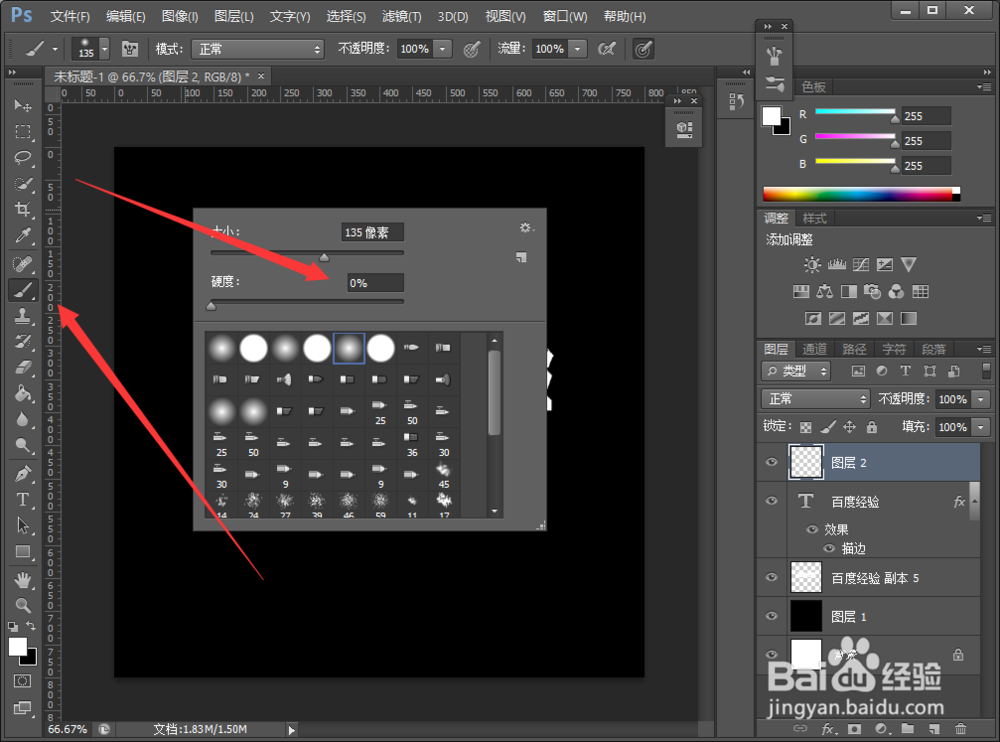Open the 滤镜(T) menu

pos(401,17)
